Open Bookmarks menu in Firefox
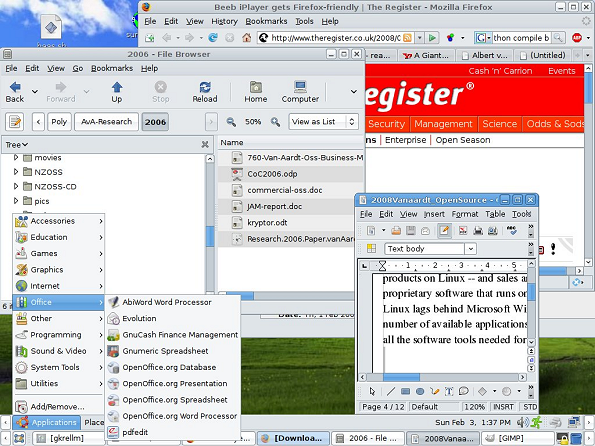The width and height of the screenshot is (595, 446). pos(266,22)
